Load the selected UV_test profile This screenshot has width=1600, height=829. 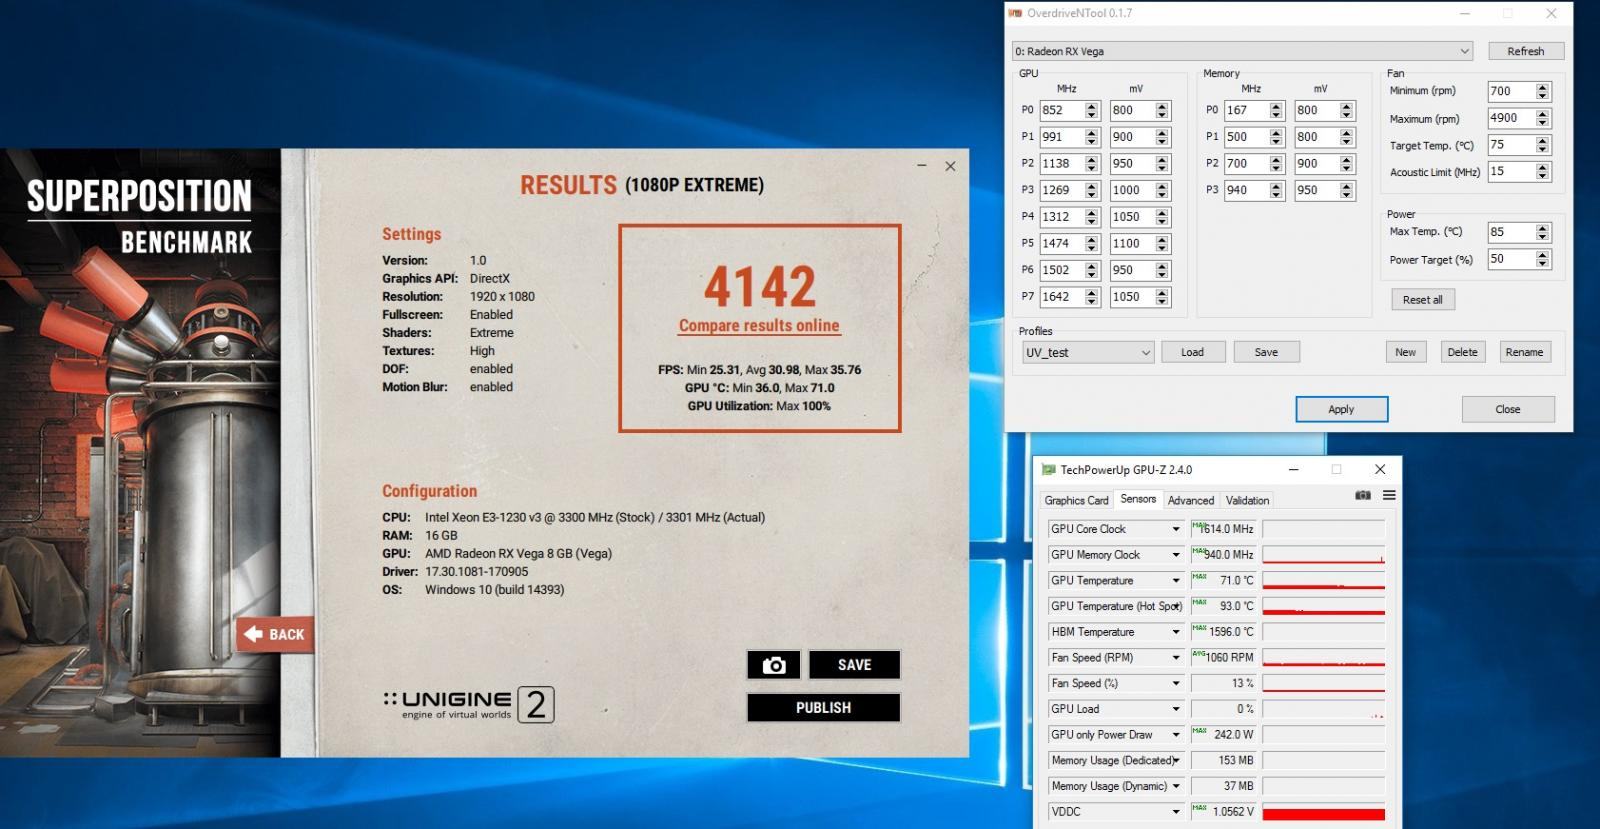coord(1192,352)
